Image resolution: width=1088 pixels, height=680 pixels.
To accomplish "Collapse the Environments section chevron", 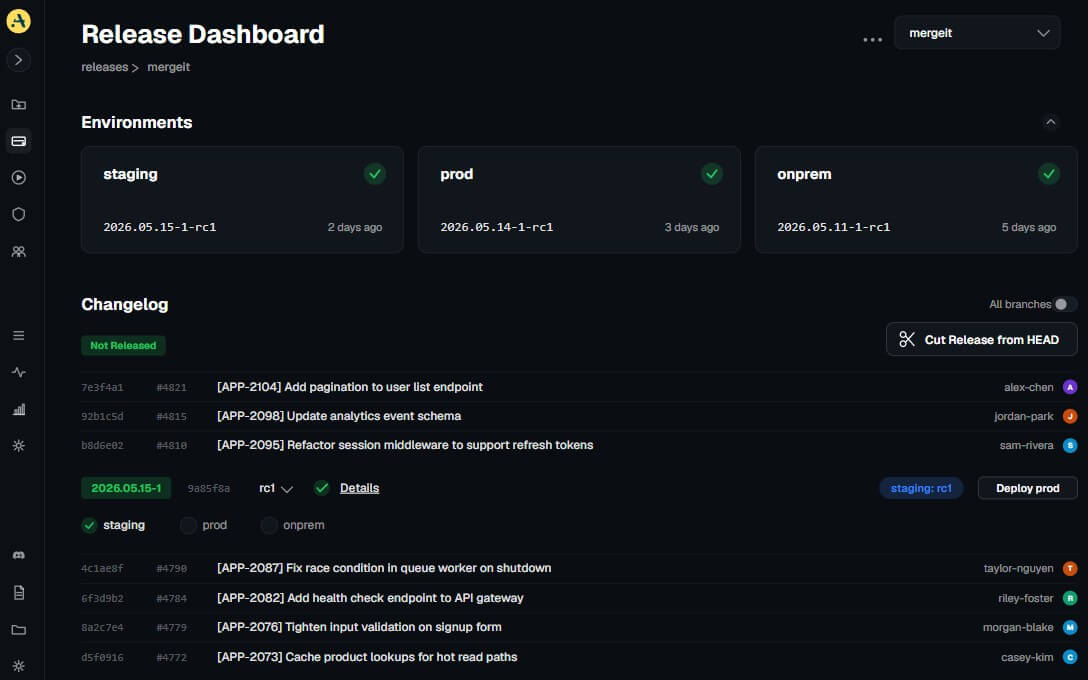I will click(x=1051, y=122).
